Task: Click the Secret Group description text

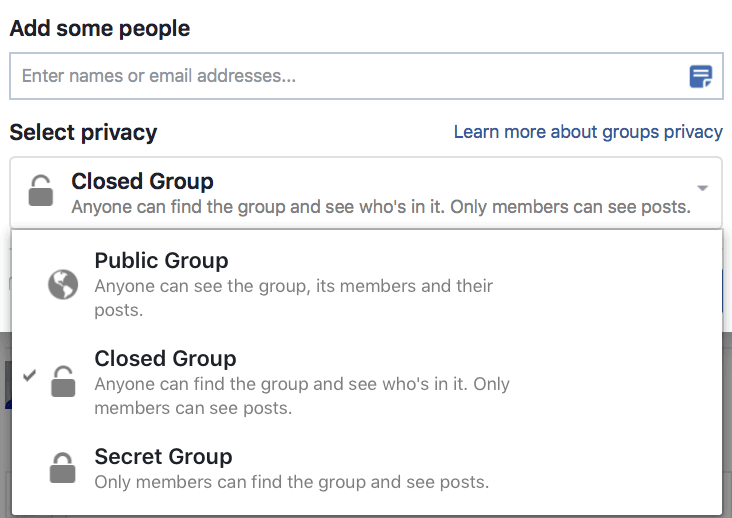Action: coord(291,482)
